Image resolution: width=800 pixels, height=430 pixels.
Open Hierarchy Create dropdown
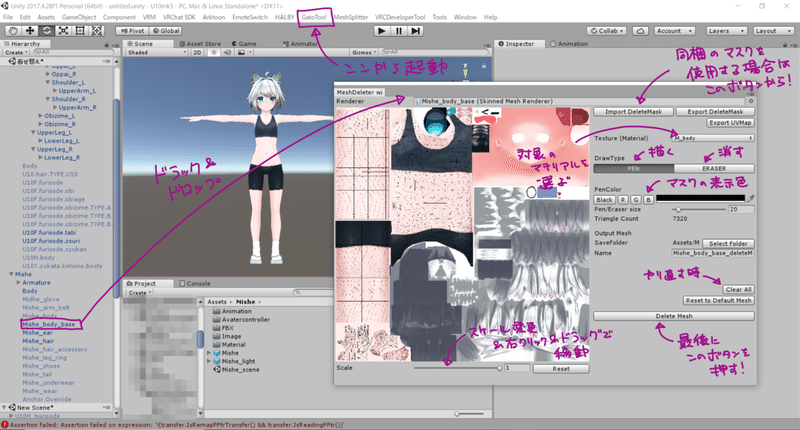click(15, 52)
